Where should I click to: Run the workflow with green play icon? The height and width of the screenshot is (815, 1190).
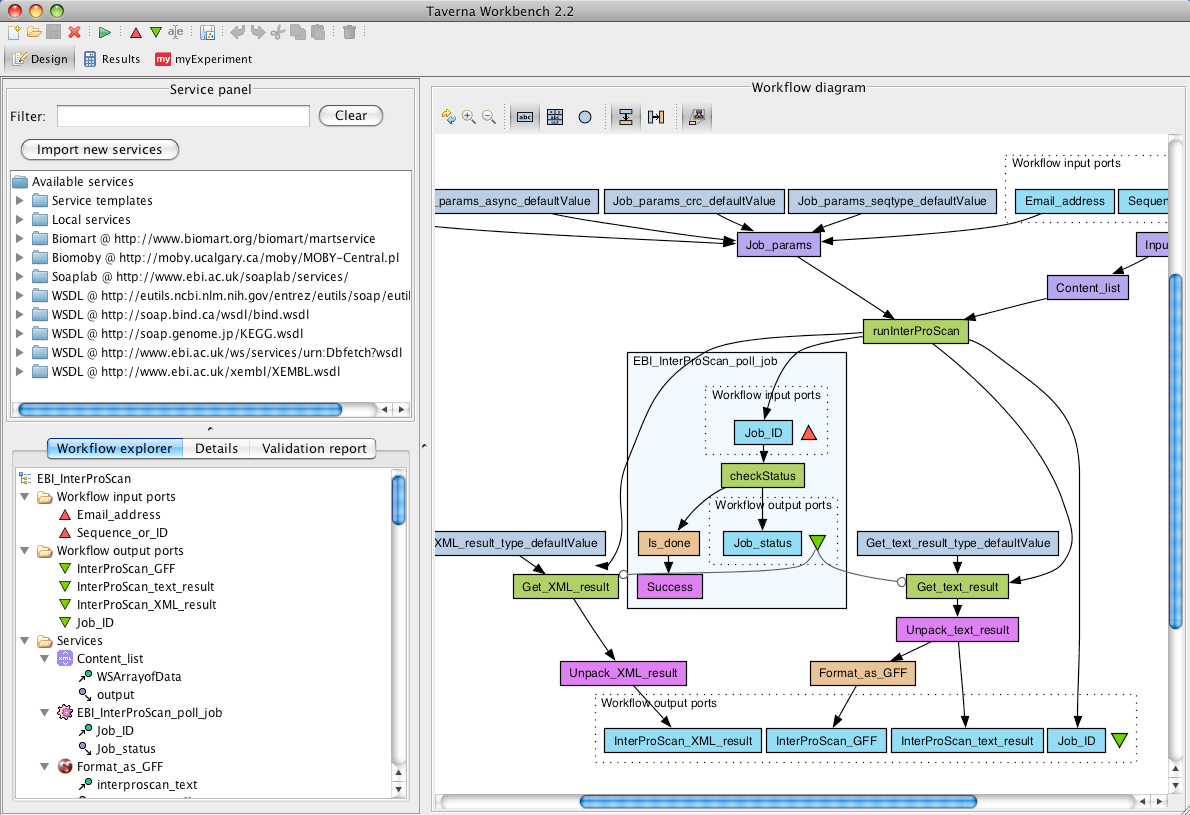click(104, 33)
